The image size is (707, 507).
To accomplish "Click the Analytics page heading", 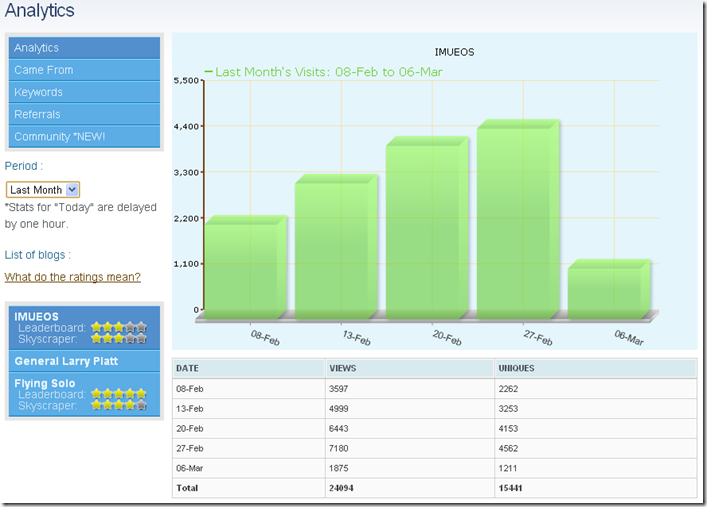I will point(40,10).
